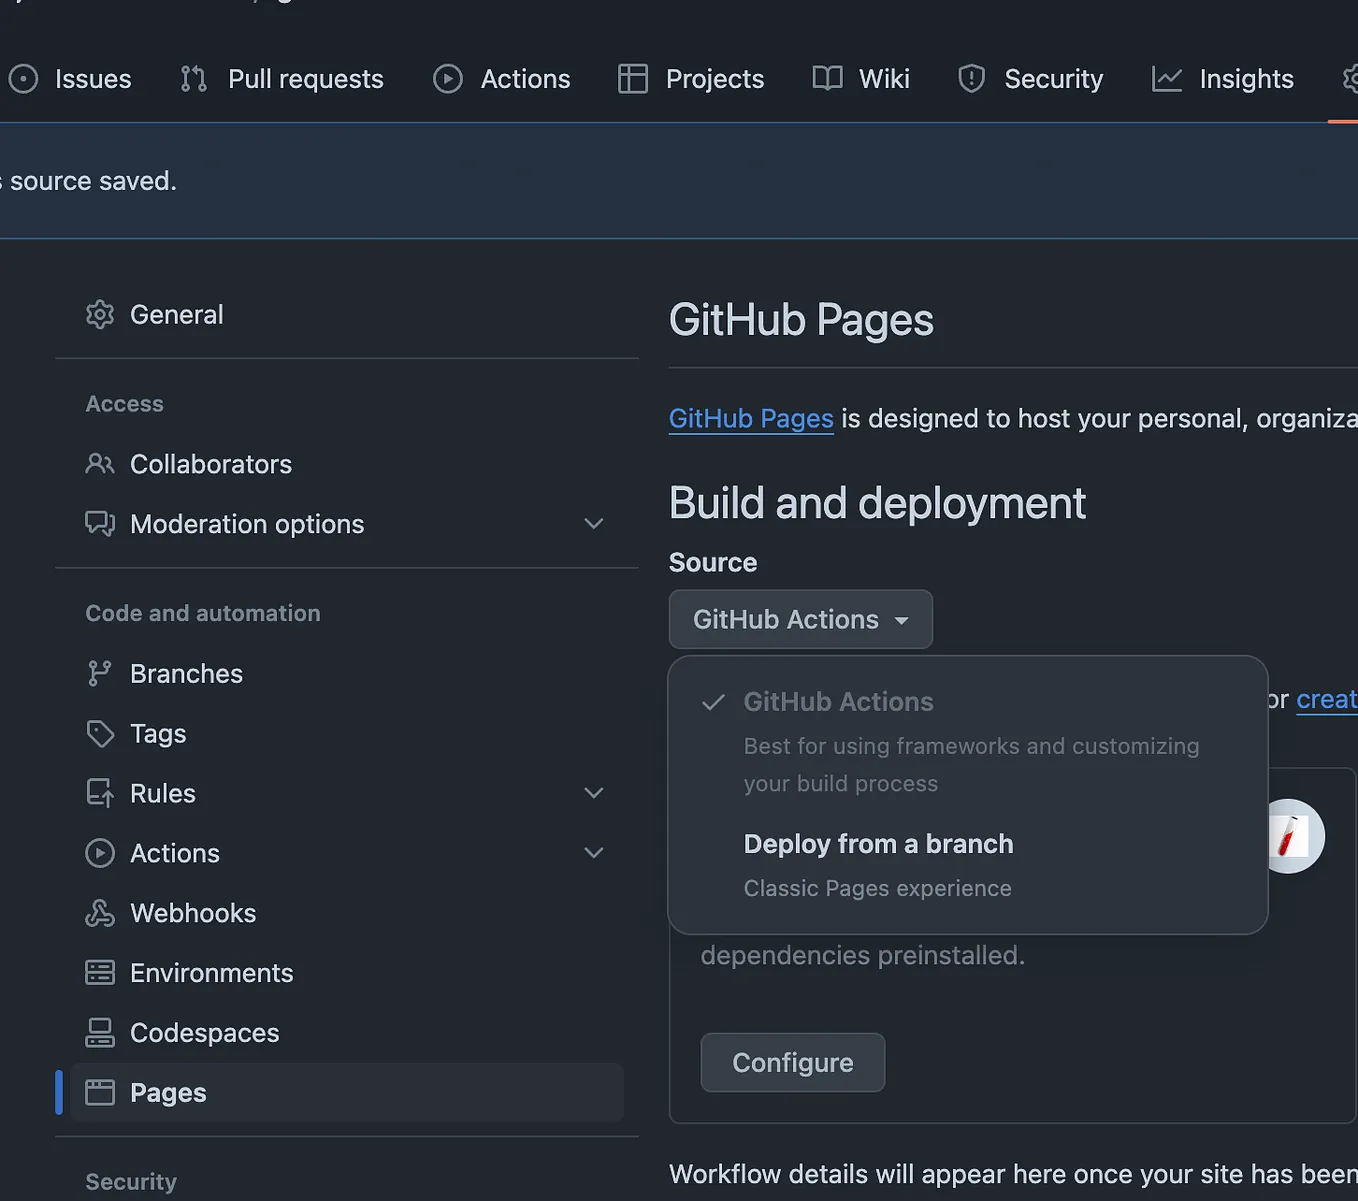Image resolution: width=1358 pixels, height=1201 pixels.
Task: Open the GitHub Actions source dropdown
Action: [x=801, y=619]
